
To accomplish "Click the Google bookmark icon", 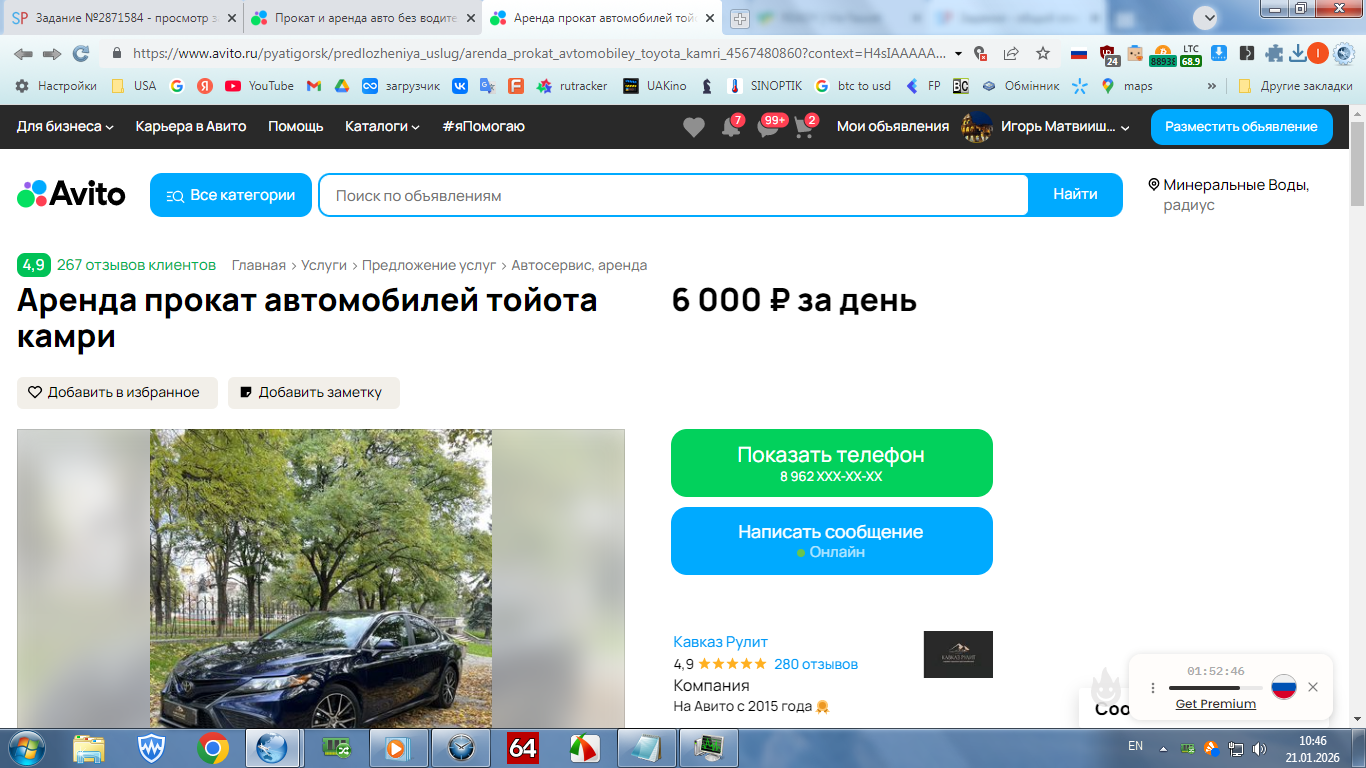I will (x=177, y=86).
